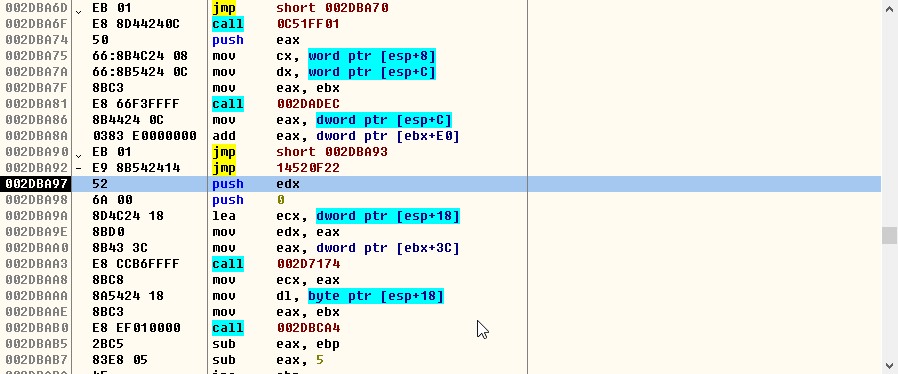Select address 002DBAB5
Image resolution: width=898 pixels, height=374 pixels.
coord(37,344)
